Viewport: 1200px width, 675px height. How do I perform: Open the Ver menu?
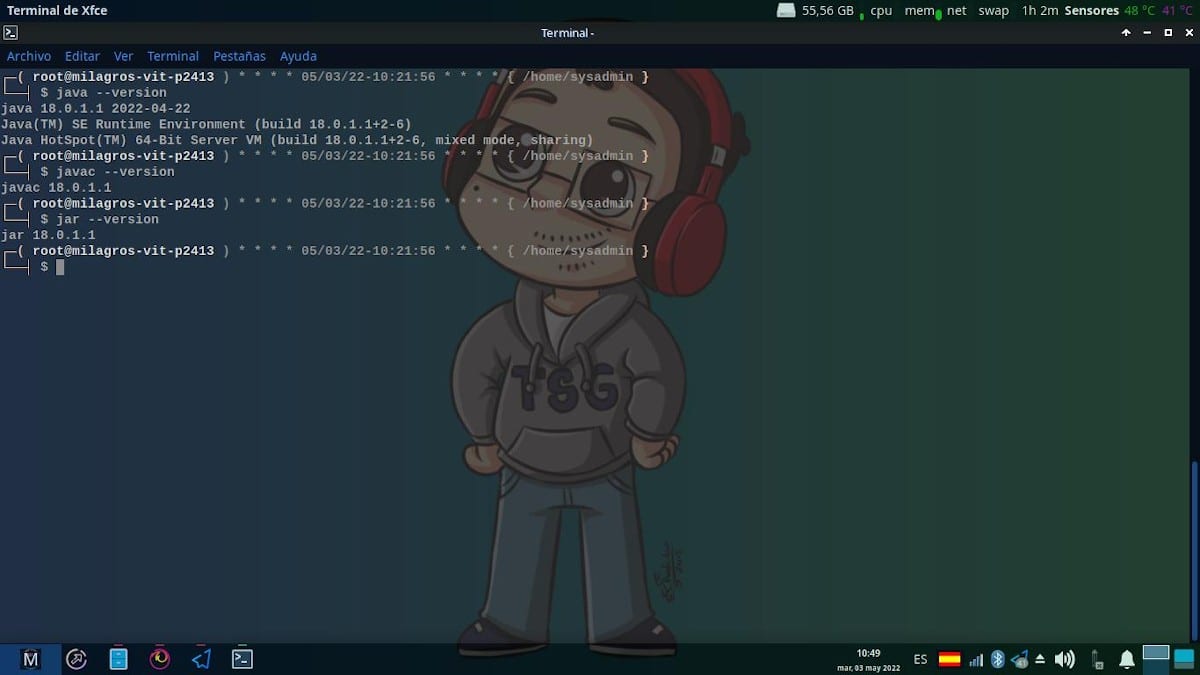pos(123,56)
